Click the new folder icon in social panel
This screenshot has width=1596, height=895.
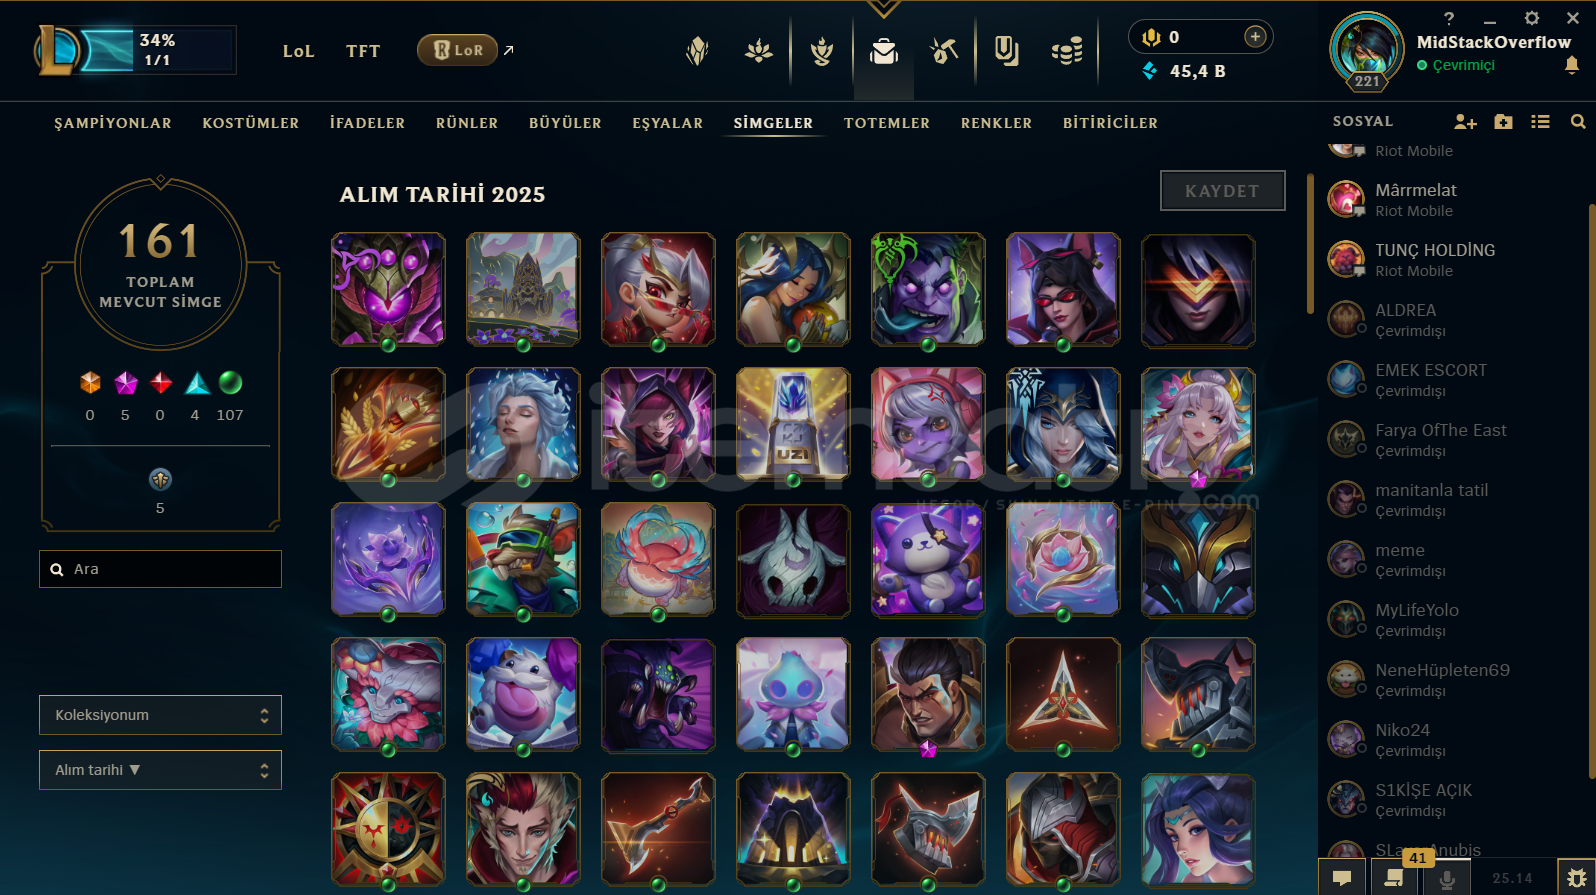[1503, 122]
